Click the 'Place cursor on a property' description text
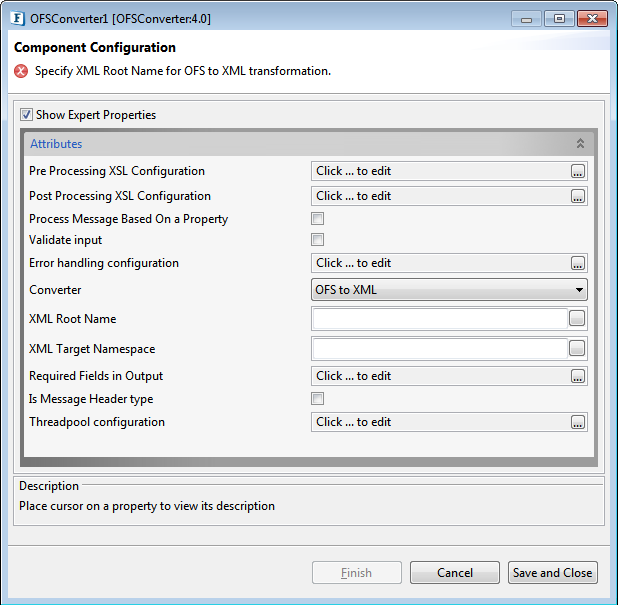Image resolution: width=618 pixels, height=605 pixels. point(147,506)
